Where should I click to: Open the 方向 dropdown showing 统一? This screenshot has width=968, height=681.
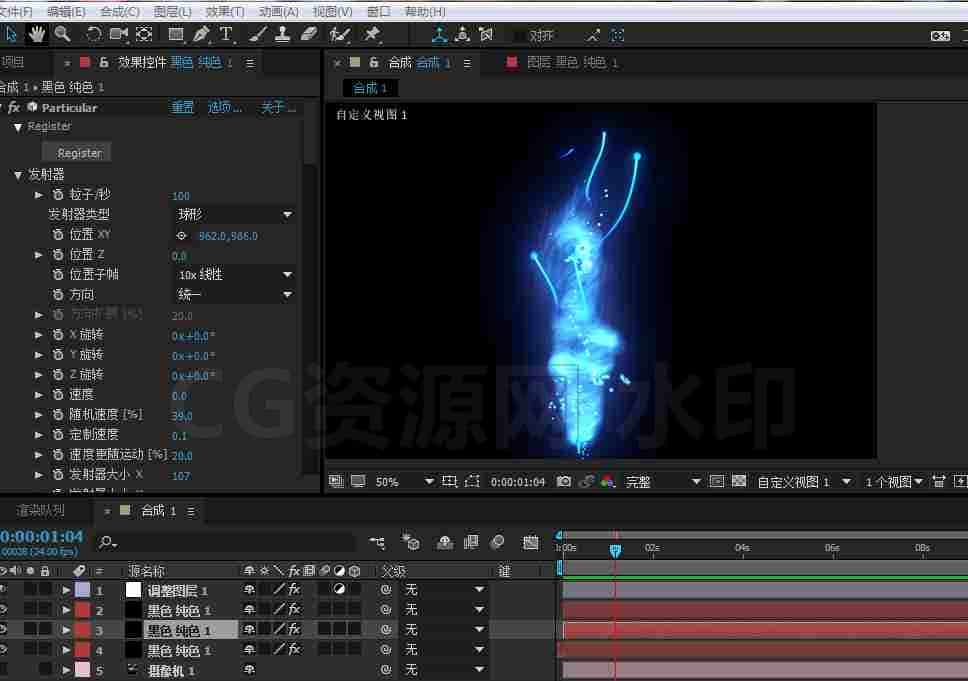pos(233,295)
